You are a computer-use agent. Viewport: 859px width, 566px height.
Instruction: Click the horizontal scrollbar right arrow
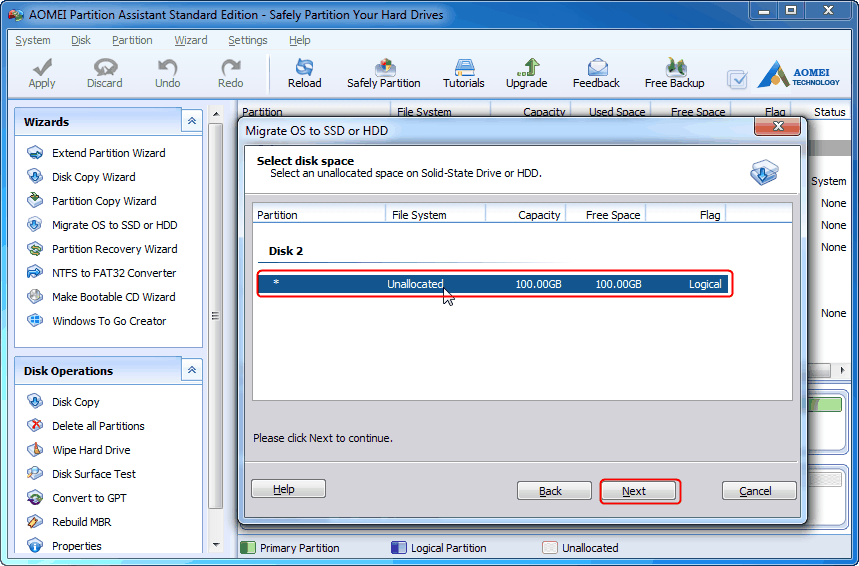pyautogui.click(x=842, y=370)
